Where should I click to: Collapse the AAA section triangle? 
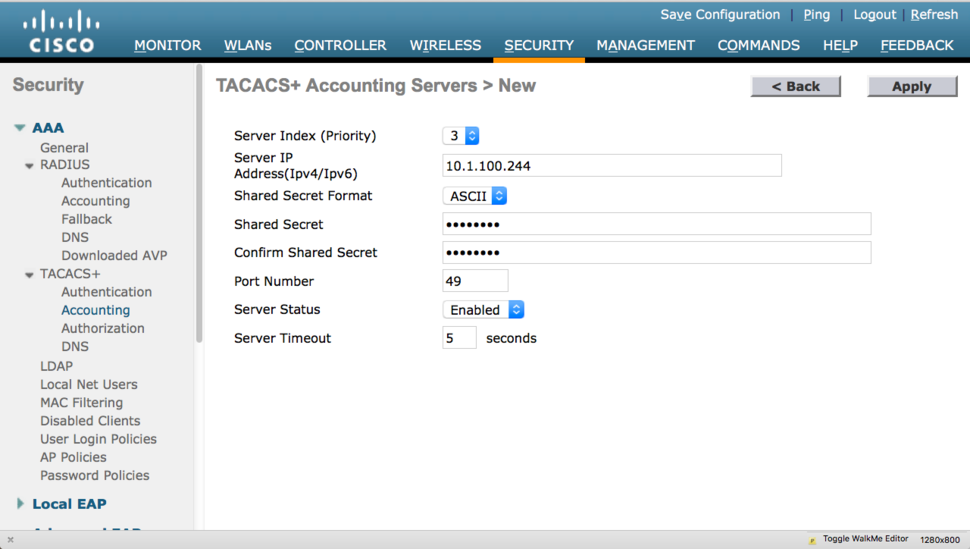(x=20, y=128)
